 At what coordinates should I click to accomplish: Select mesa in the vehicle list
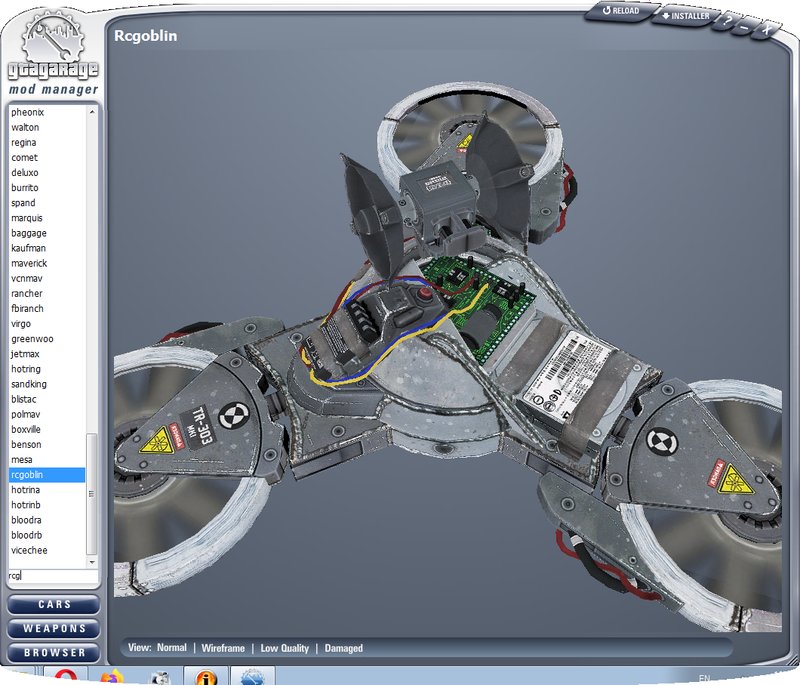(47, 460)
